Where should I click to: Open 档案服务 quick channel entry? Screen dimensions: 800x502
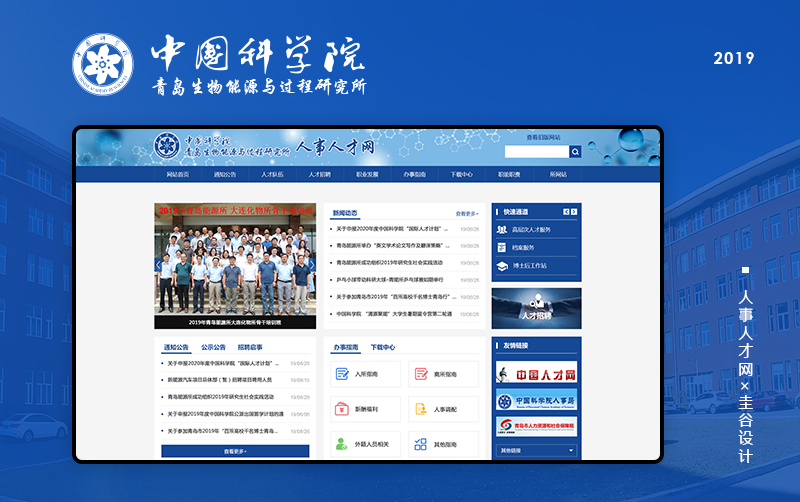click(x=503, y=247)
